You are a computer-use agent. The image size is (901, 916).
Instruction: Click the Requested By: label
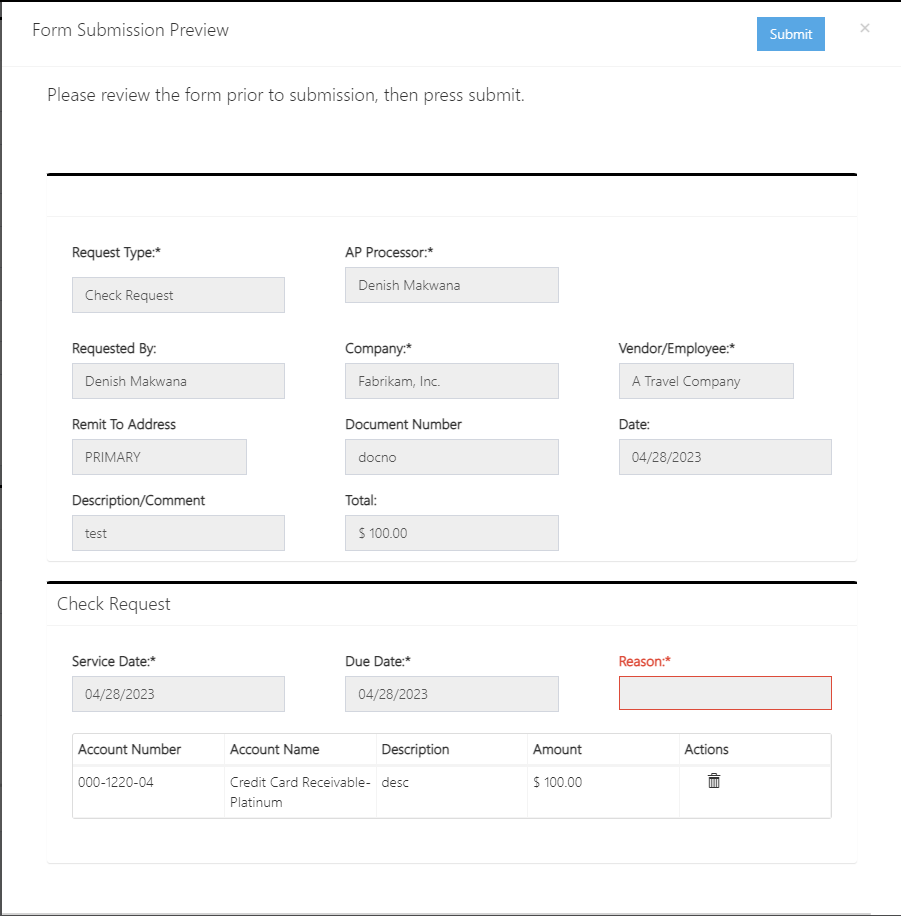114,348
